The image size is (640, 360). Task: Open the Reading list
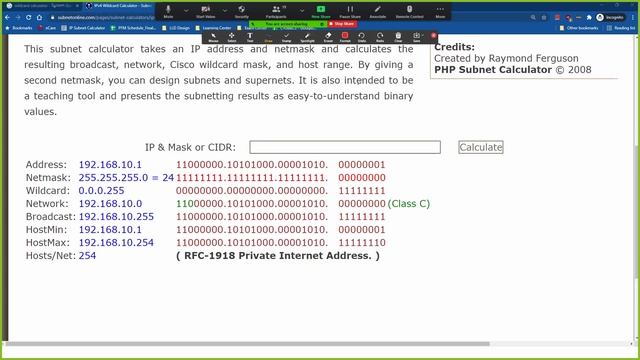click(621, 28)
